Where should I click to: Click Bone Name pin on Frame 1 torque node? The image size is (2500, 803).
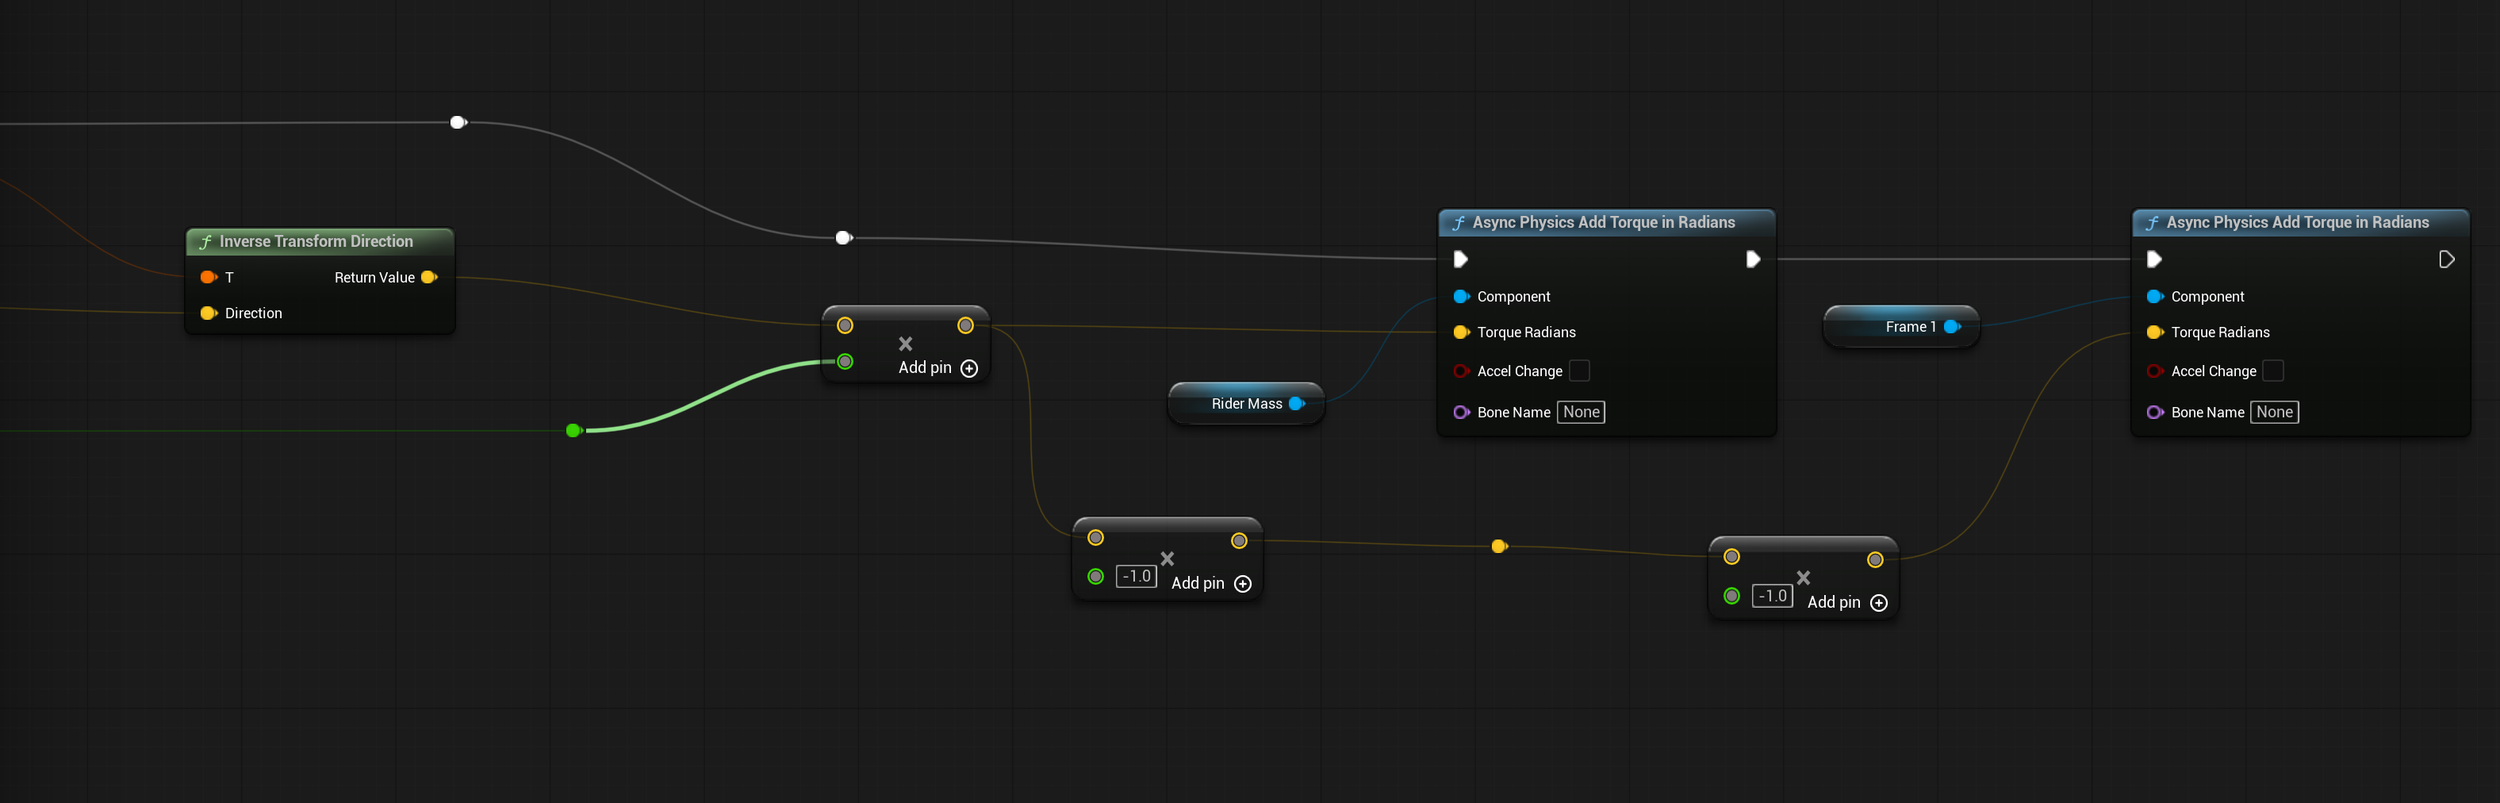(2155, 412)
